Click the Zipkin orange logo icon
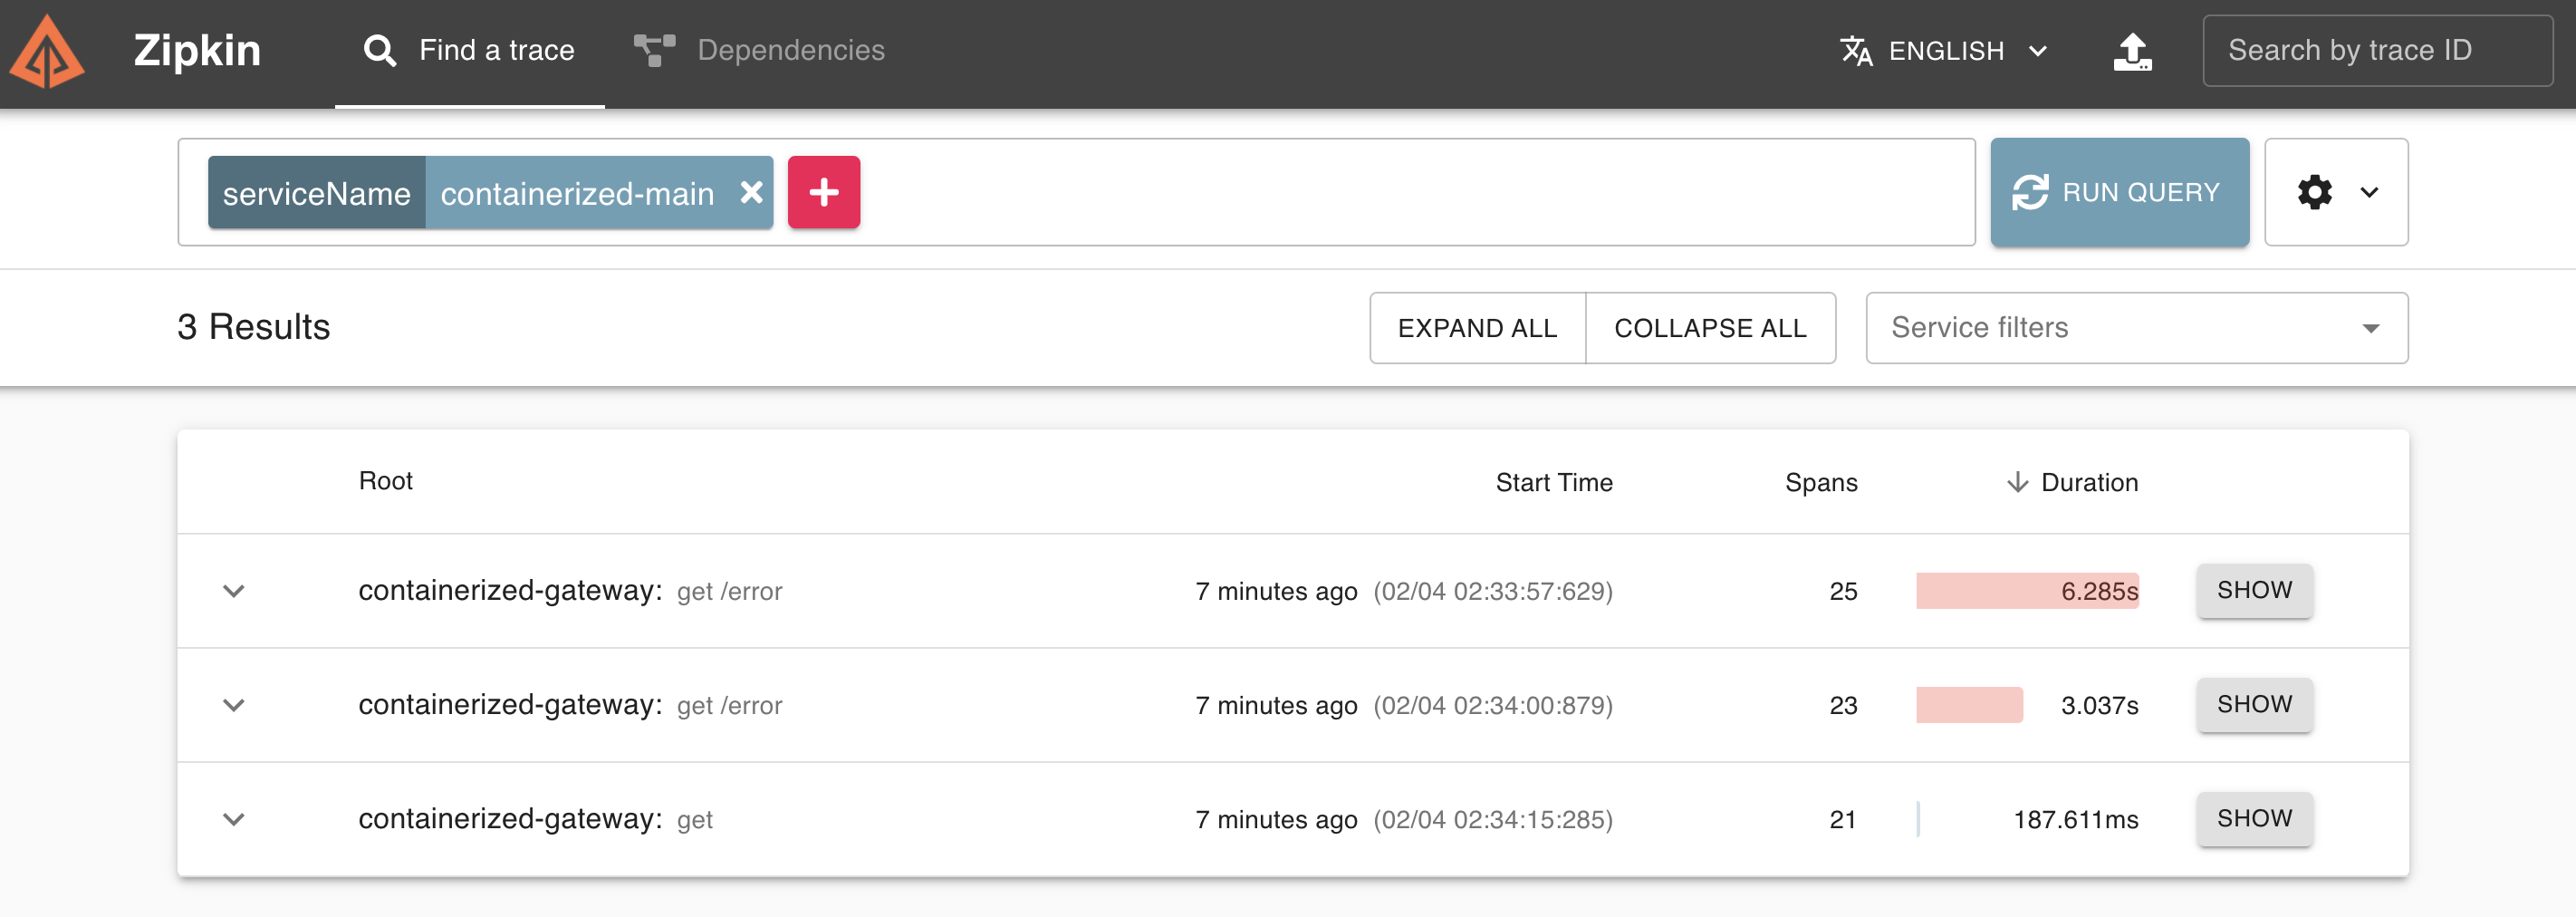 click(x=46, y=52)
